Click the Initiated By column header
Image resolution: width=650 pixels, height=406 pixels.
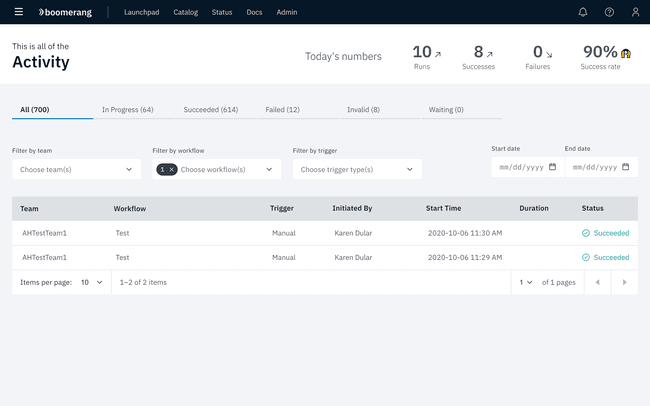click(352, 208)
